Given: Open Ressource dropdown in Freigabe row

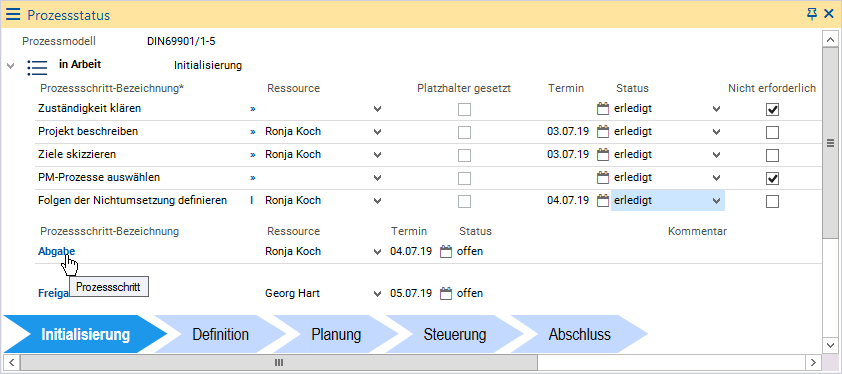Looking at the screenshot, I should 378,294.
